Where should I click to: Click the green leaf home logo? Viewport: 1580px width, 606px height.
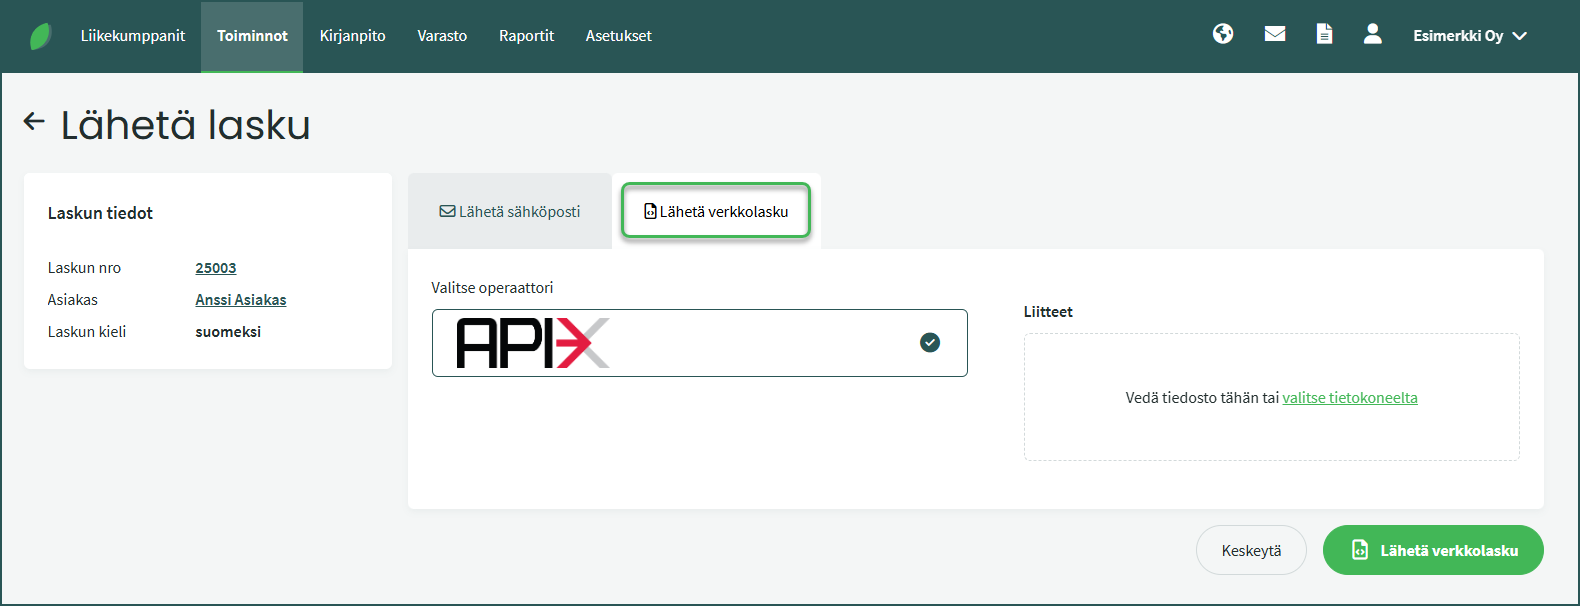tap(40, 37)
